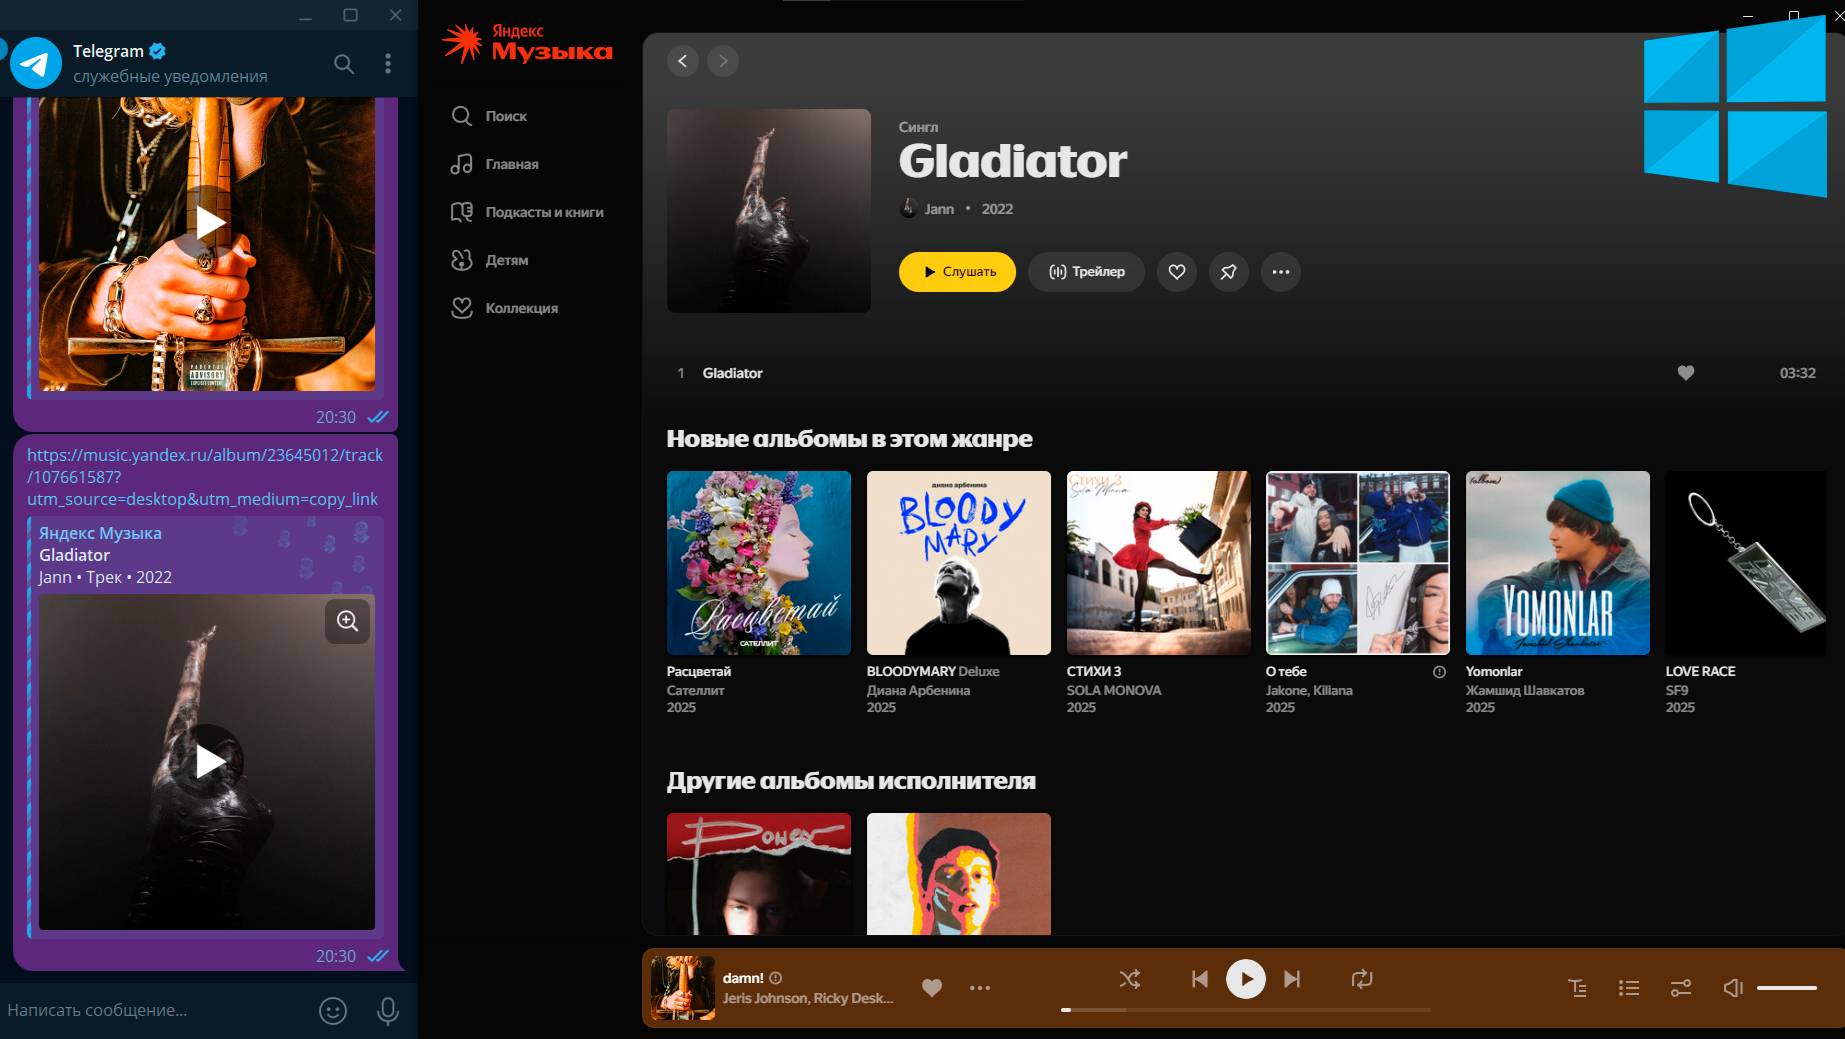Open artist Жамшид Шавкатов link
Viewport: 1845px width, 1039px height.
[1525, 690]
